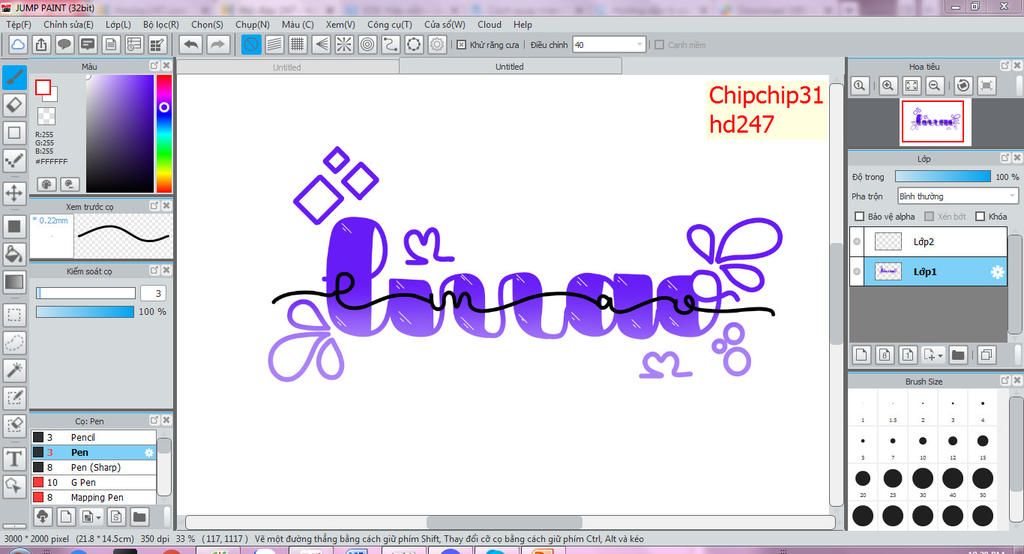Screen dimensions: 1024x554
Task: Open the Điều chỉnh correction value dropdown
Action: pyautogui.click(x=609, y=44)
